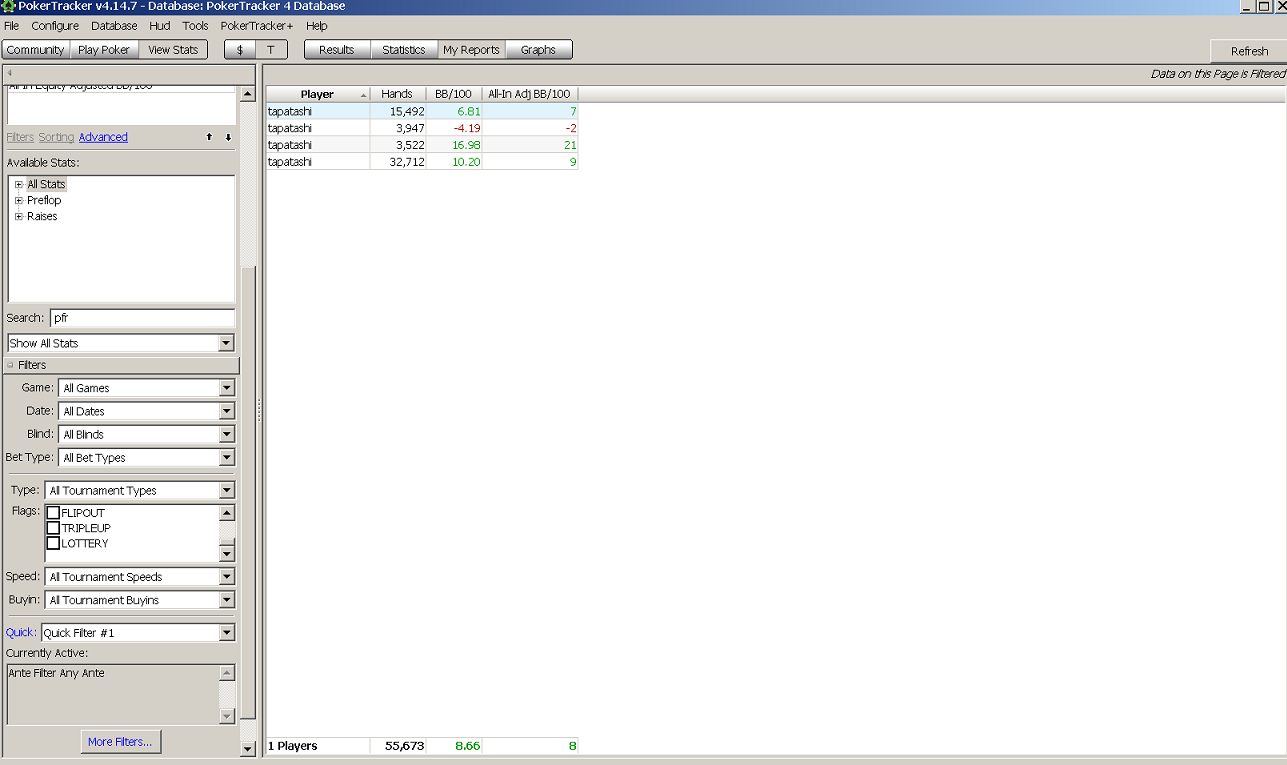Open the Quick Filter #1 dropdown
Viewport: 1287px width, 765px height.
(227, 633)
